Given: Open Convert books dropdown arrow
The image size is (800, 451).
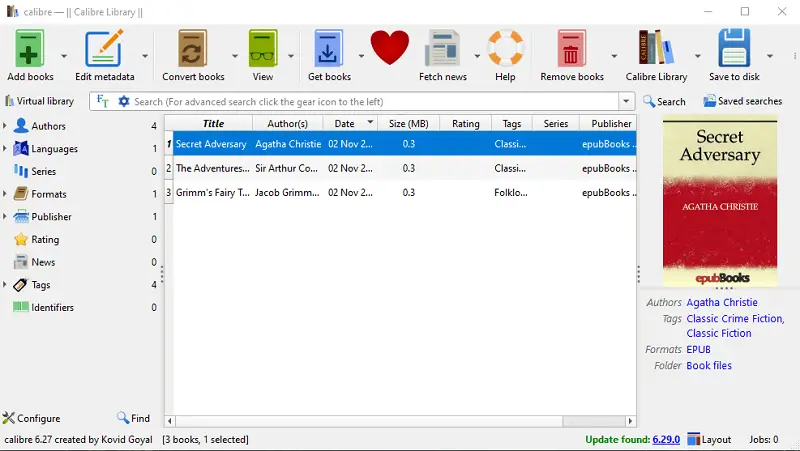Looking at the screenshot, I should (x=235, y=56).
